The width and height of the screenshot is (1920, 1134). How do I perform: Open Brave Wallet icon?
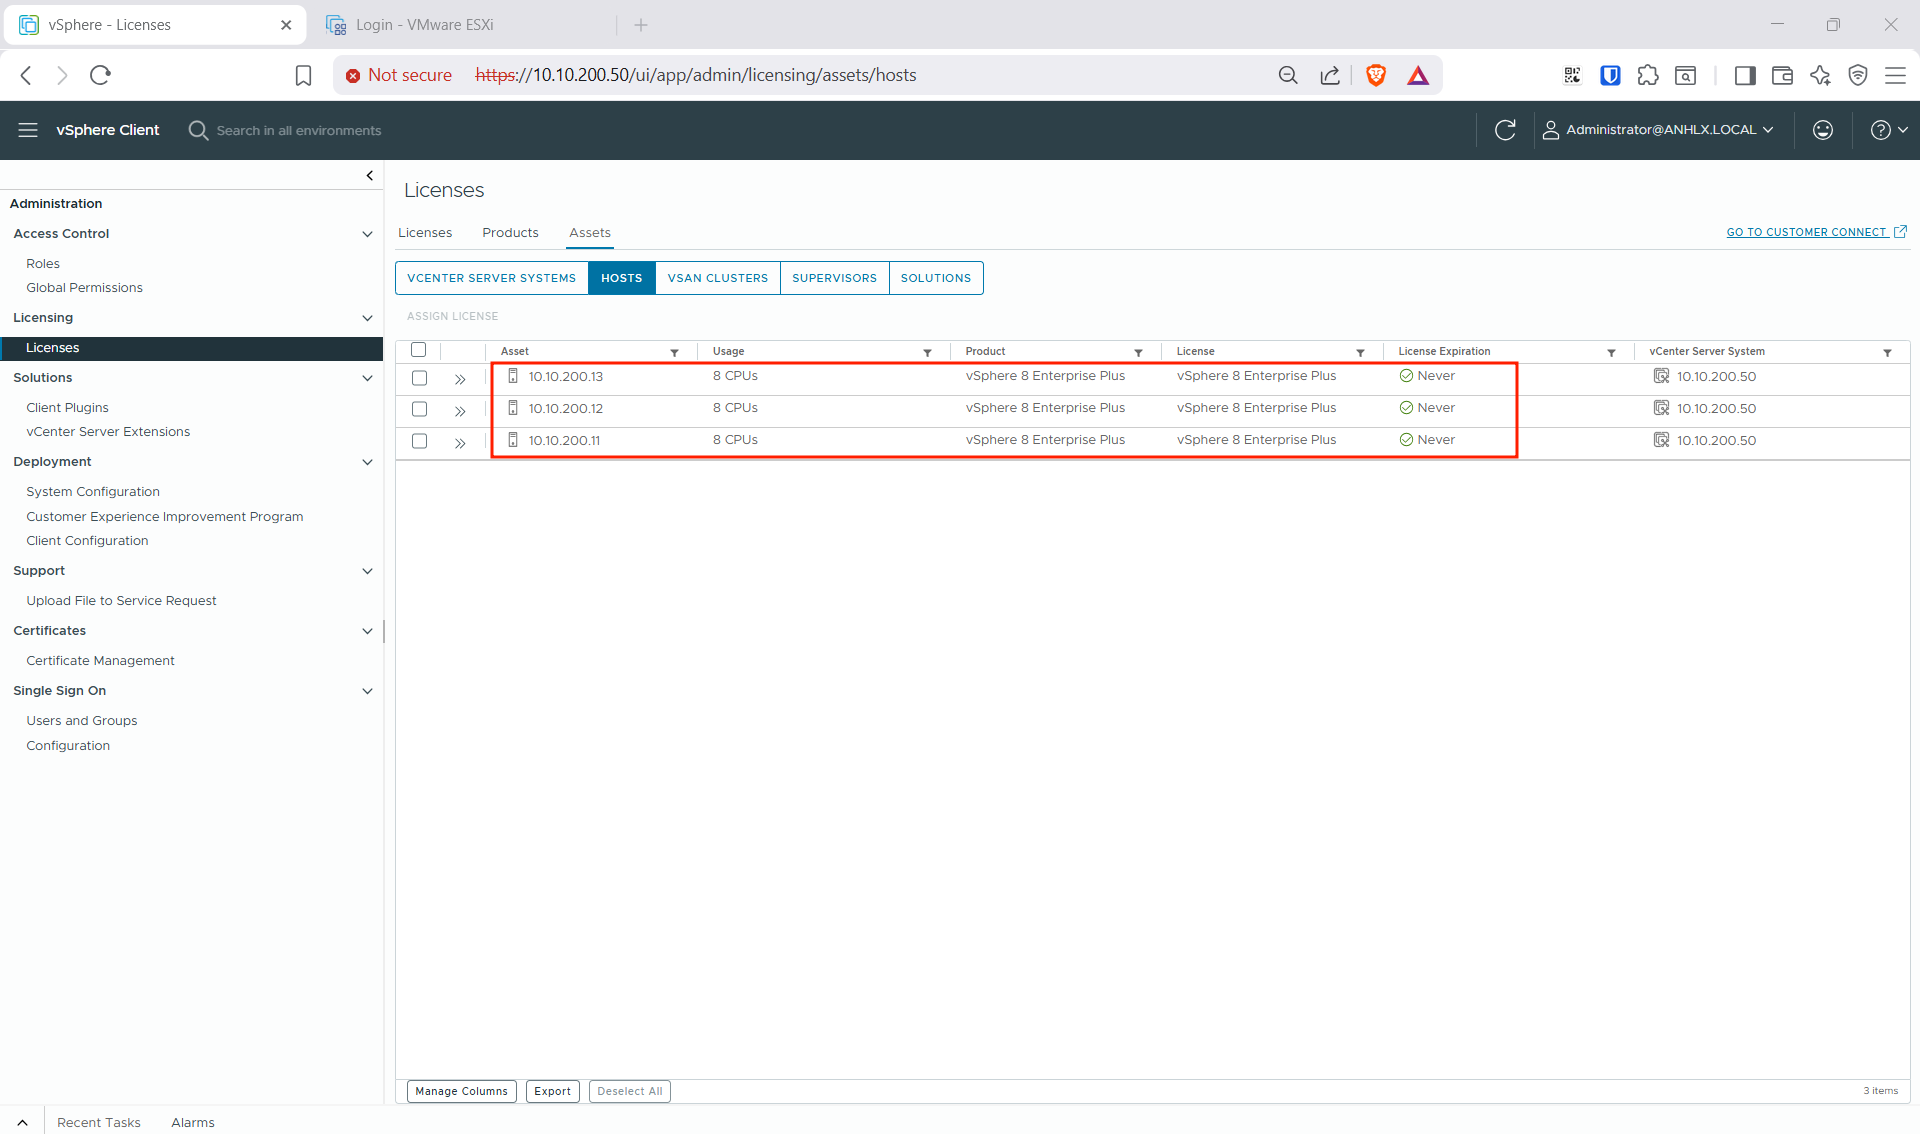coord(1782,75)
